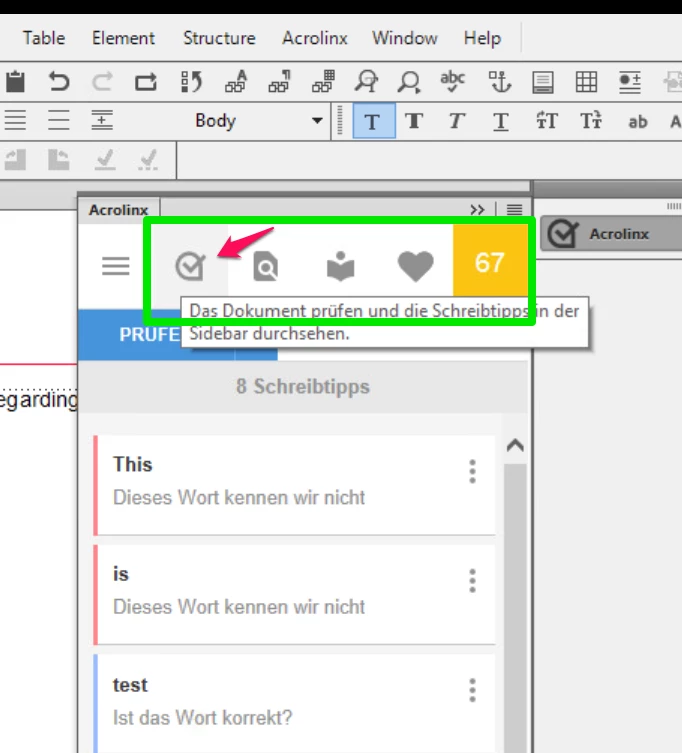
Task: Click the Redo arrow icon
Action: click(x=102, y=82)
